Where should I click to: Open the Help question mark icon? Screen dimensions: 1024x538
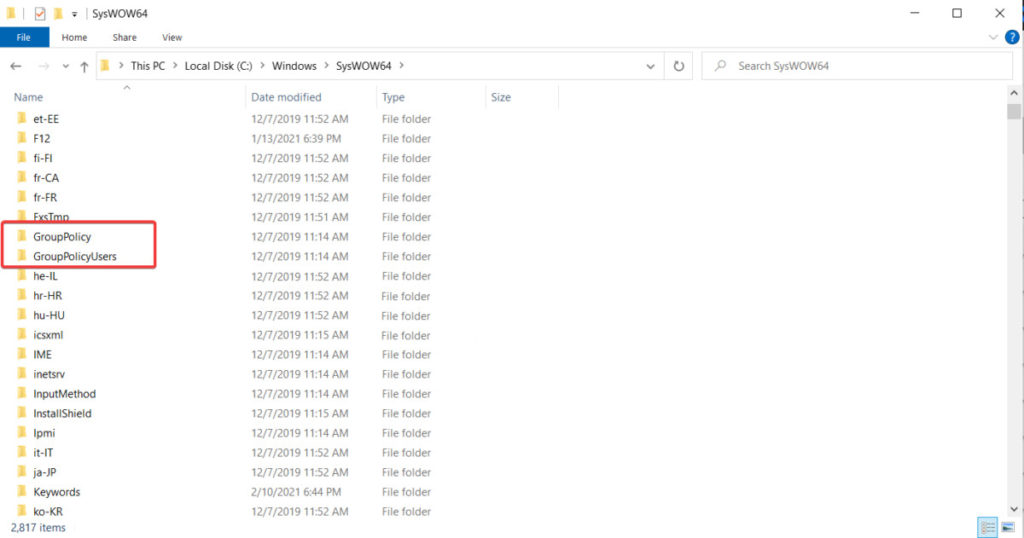tap(1010, 37)
